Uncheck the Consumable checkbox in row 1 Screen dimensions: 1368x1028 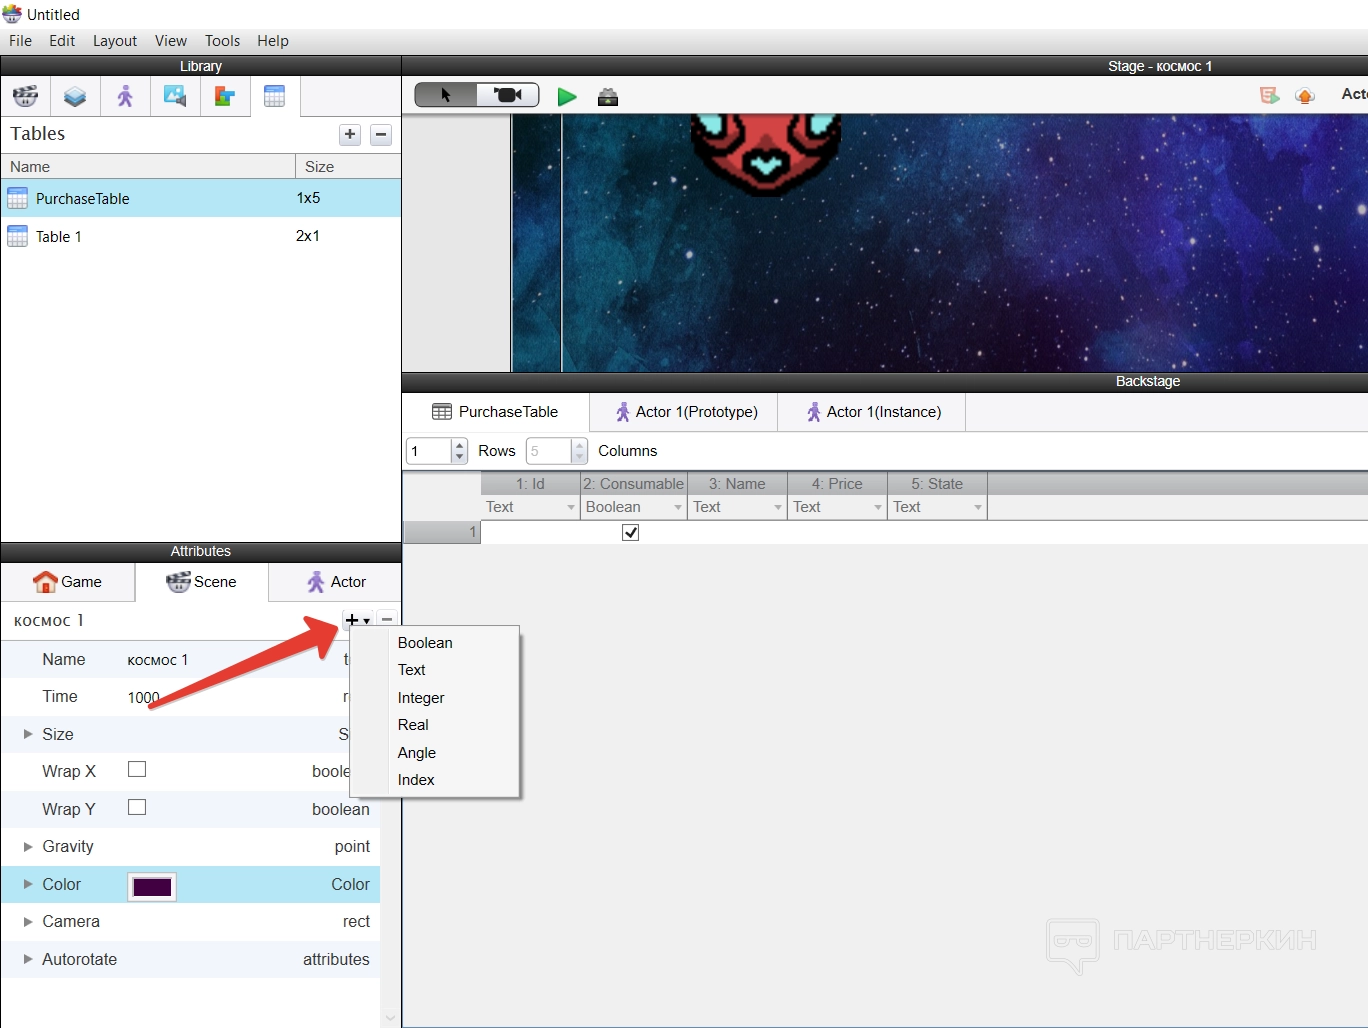[630, 533]
